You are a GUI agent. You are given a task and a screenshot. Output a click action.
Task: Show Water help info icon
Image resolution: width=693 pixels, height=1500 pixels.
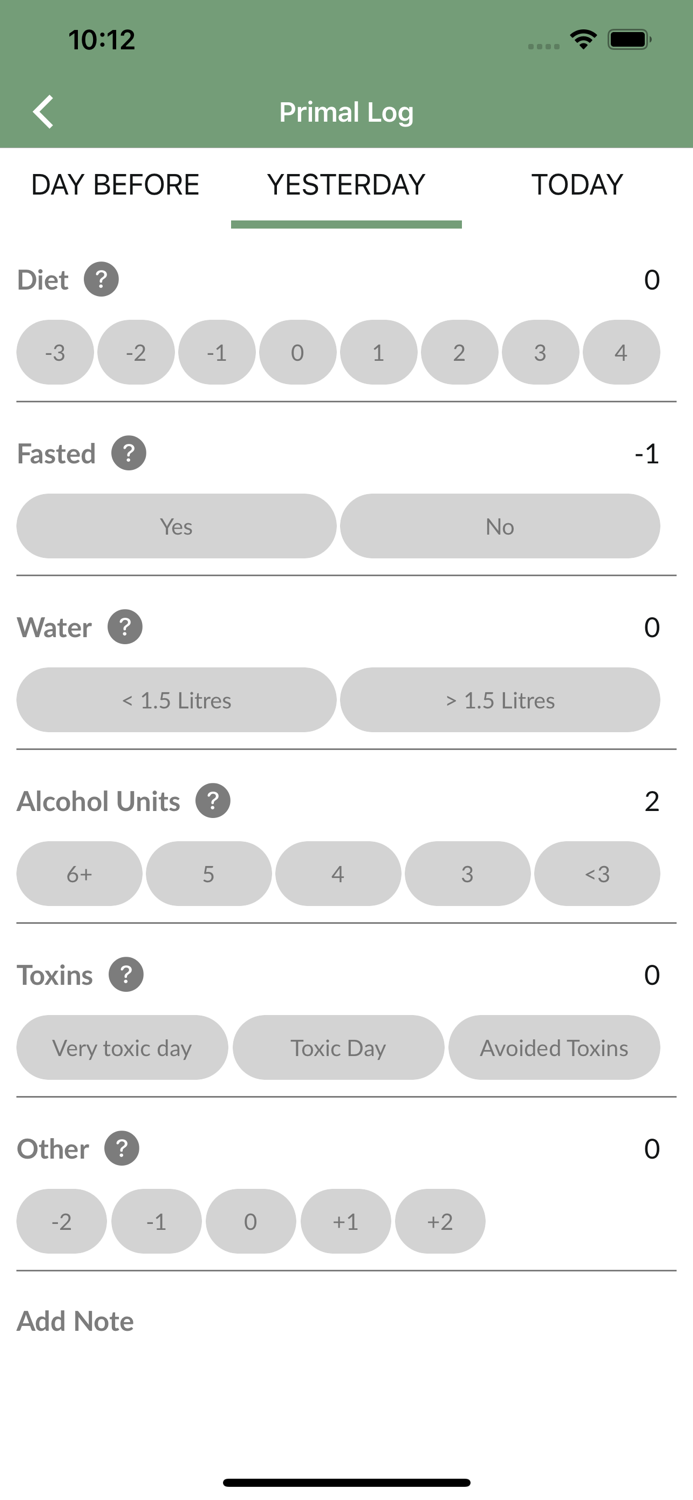(125, 627)
